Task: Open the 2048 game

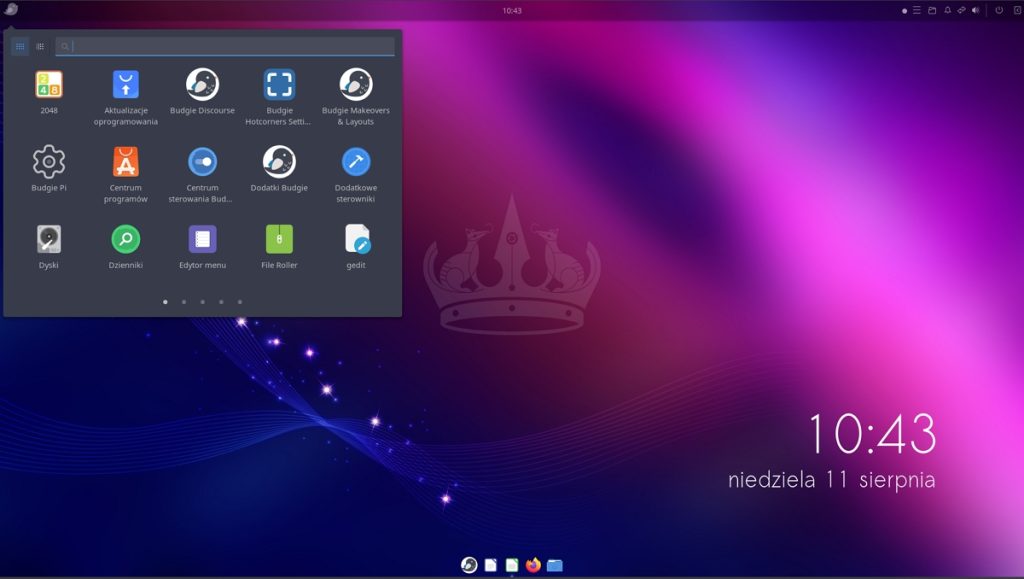Action: tap(47, 85)
